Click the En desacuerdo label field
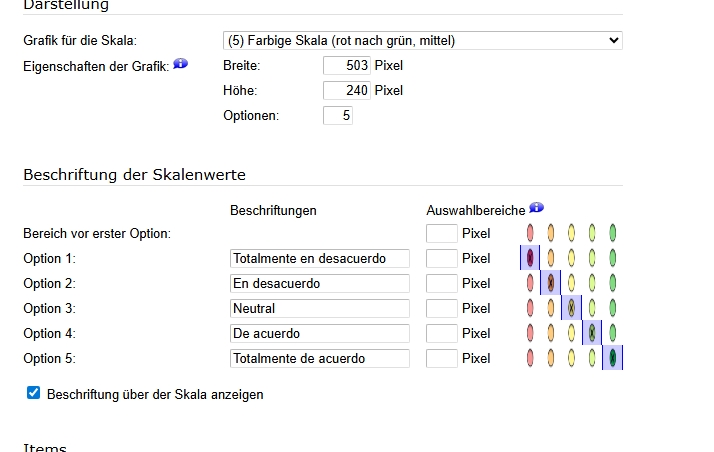 tap(320, 284)
